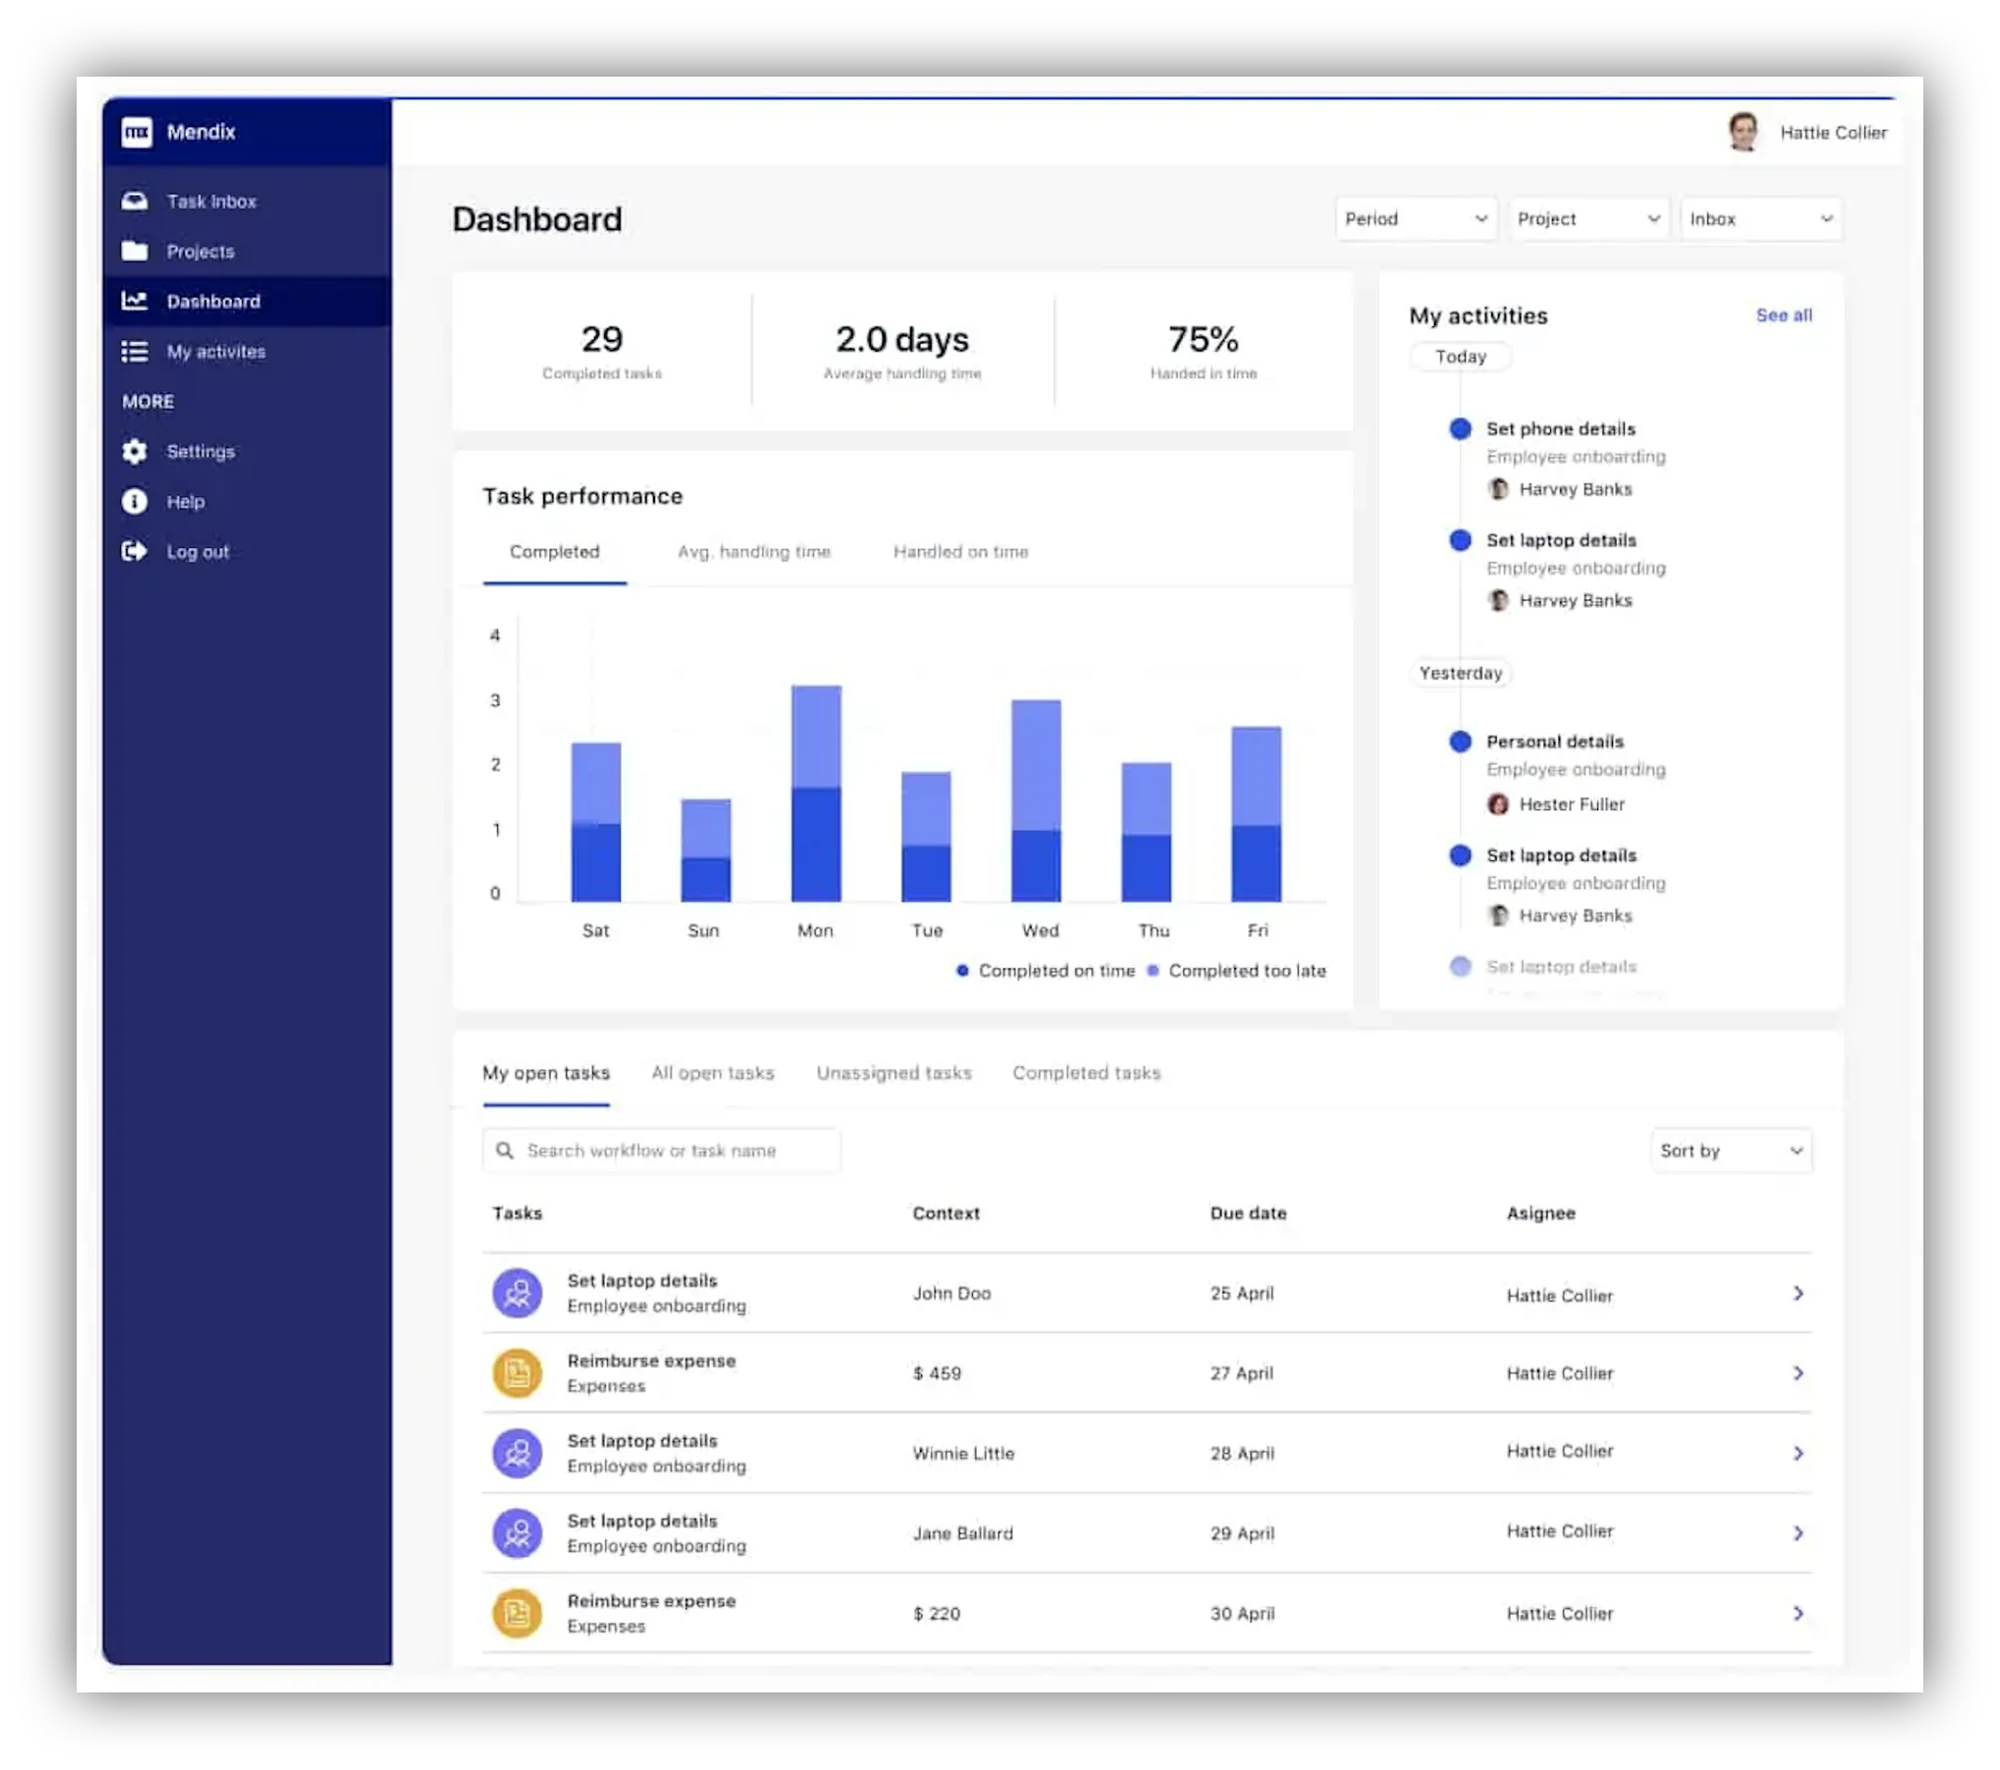Click the search workflow or task name field
Screen dimensions: 2000x1770
(x=661, y=1150)
